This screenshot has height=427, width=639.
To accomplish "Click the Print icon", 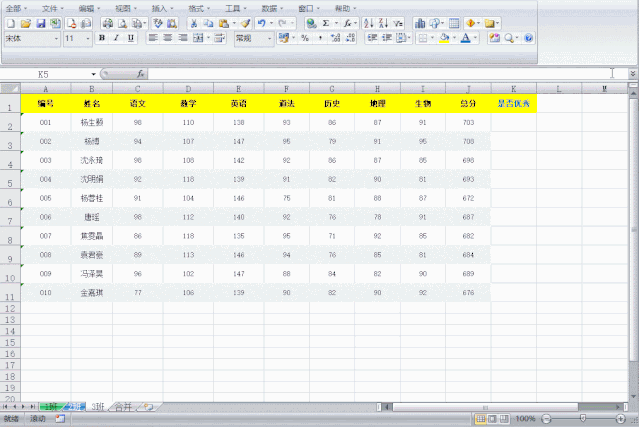I will click(108, 24).
